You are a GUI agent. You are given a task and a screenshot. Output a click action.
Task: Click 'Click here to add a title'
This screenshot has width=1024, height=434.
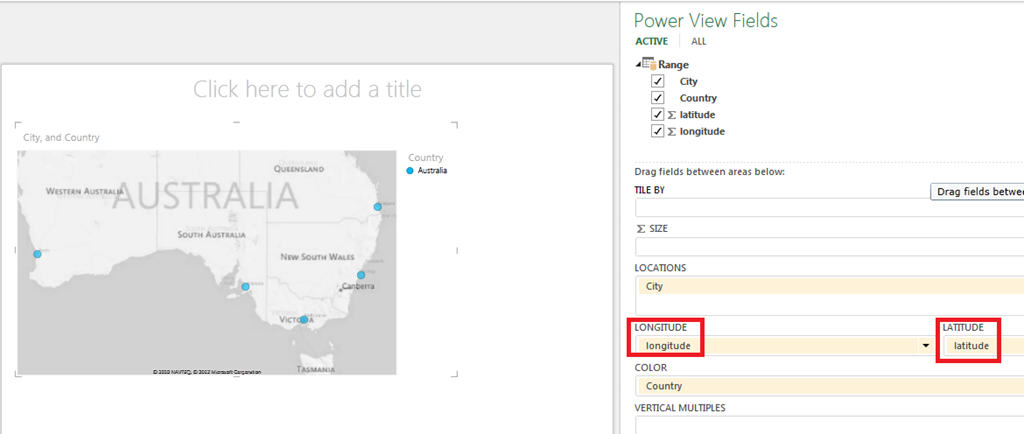pyautogui.click(x=308, y=89)
